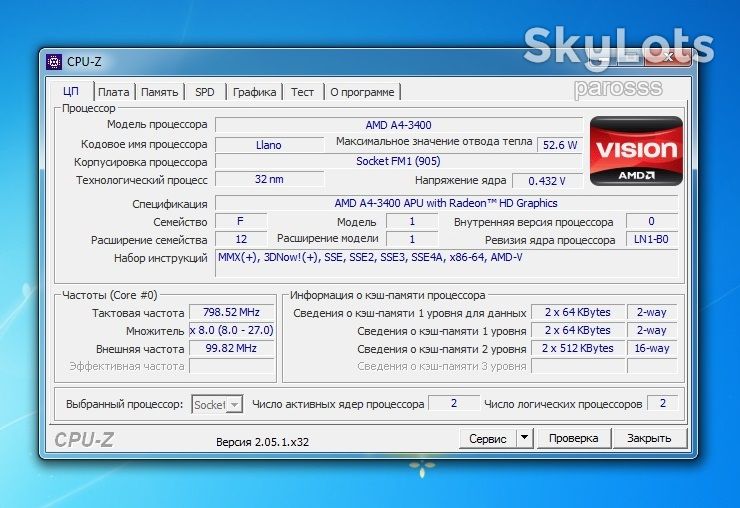This screenshot has width=740, height=508.
Task: Click the 16-way L2 cache value
Action: click(x=652, y=348)
